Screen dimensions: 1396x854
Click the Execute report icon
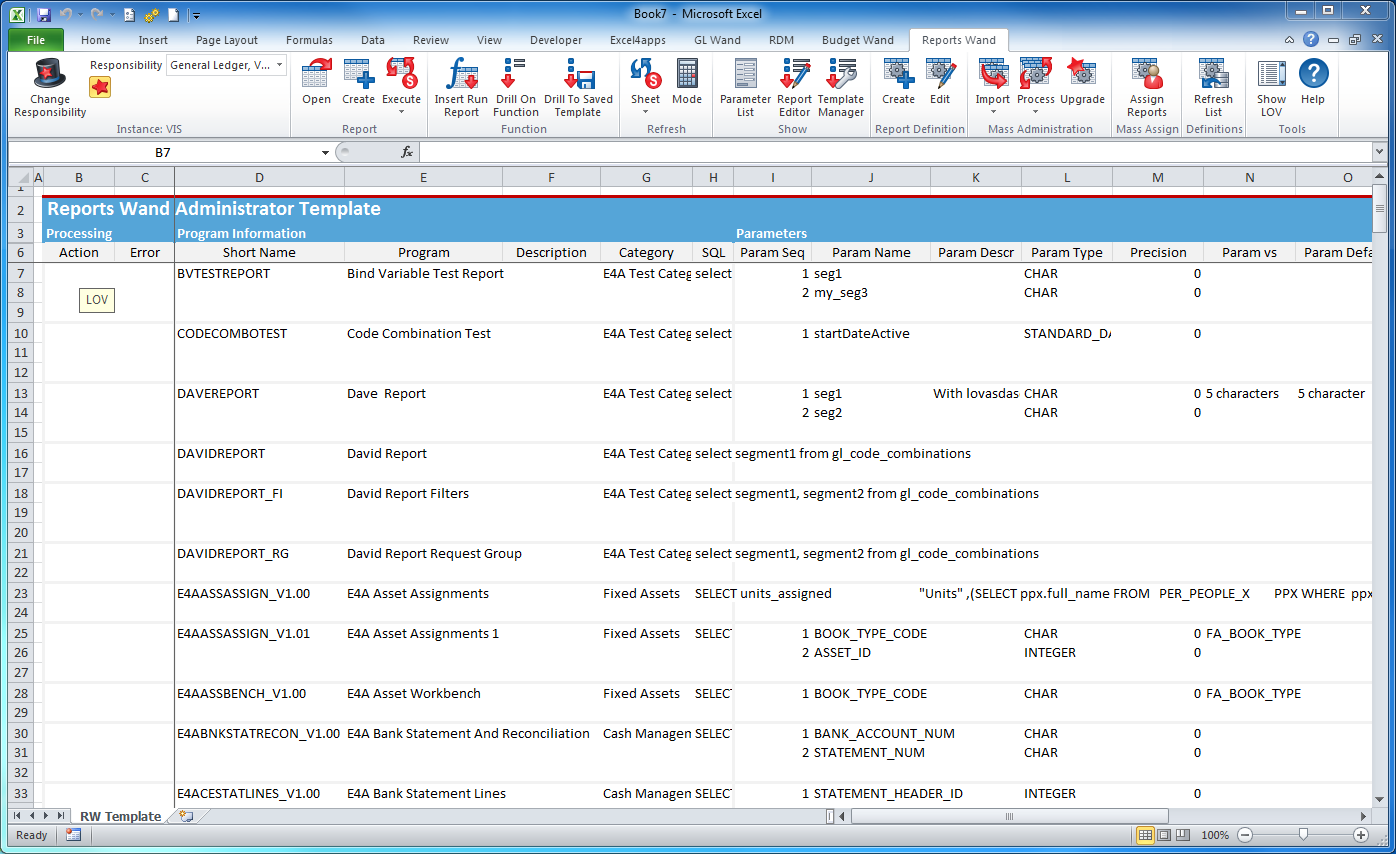point(401,74)
